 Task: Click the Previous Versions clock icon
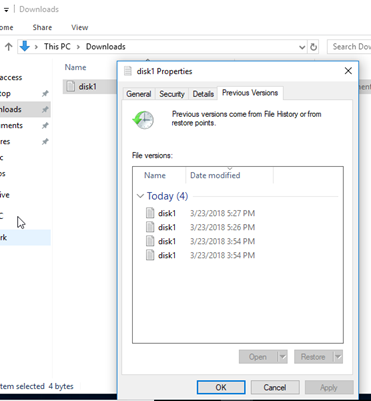click(x=143, y=120)
